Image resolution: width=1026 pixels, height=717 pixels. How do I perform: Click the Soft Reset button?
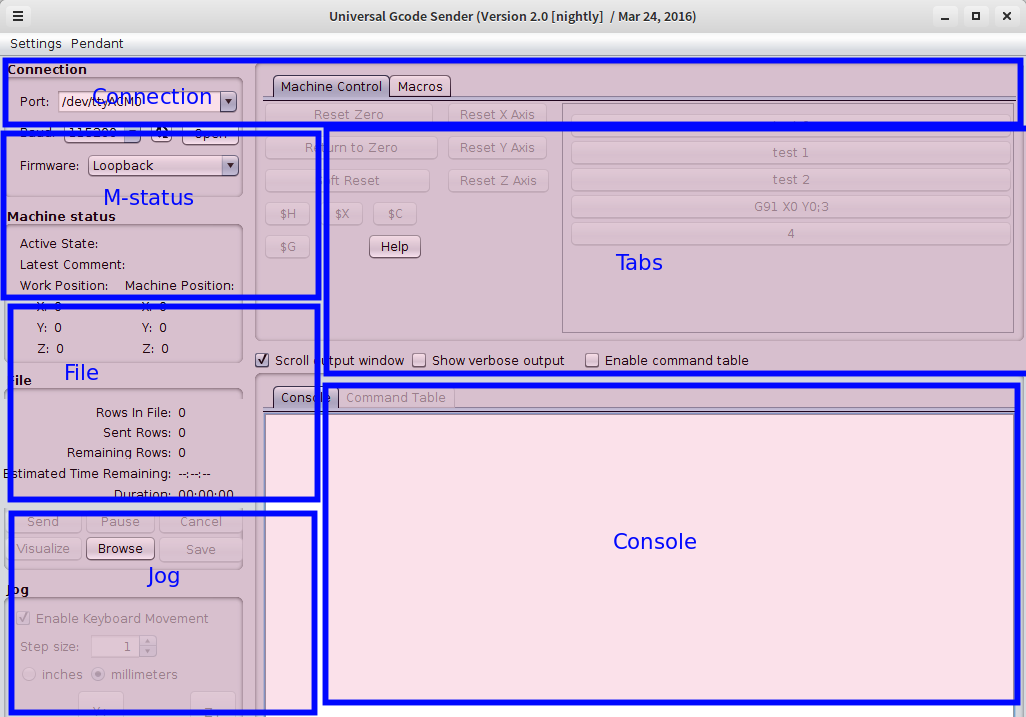pyautogui.click(x=347, y=181)
